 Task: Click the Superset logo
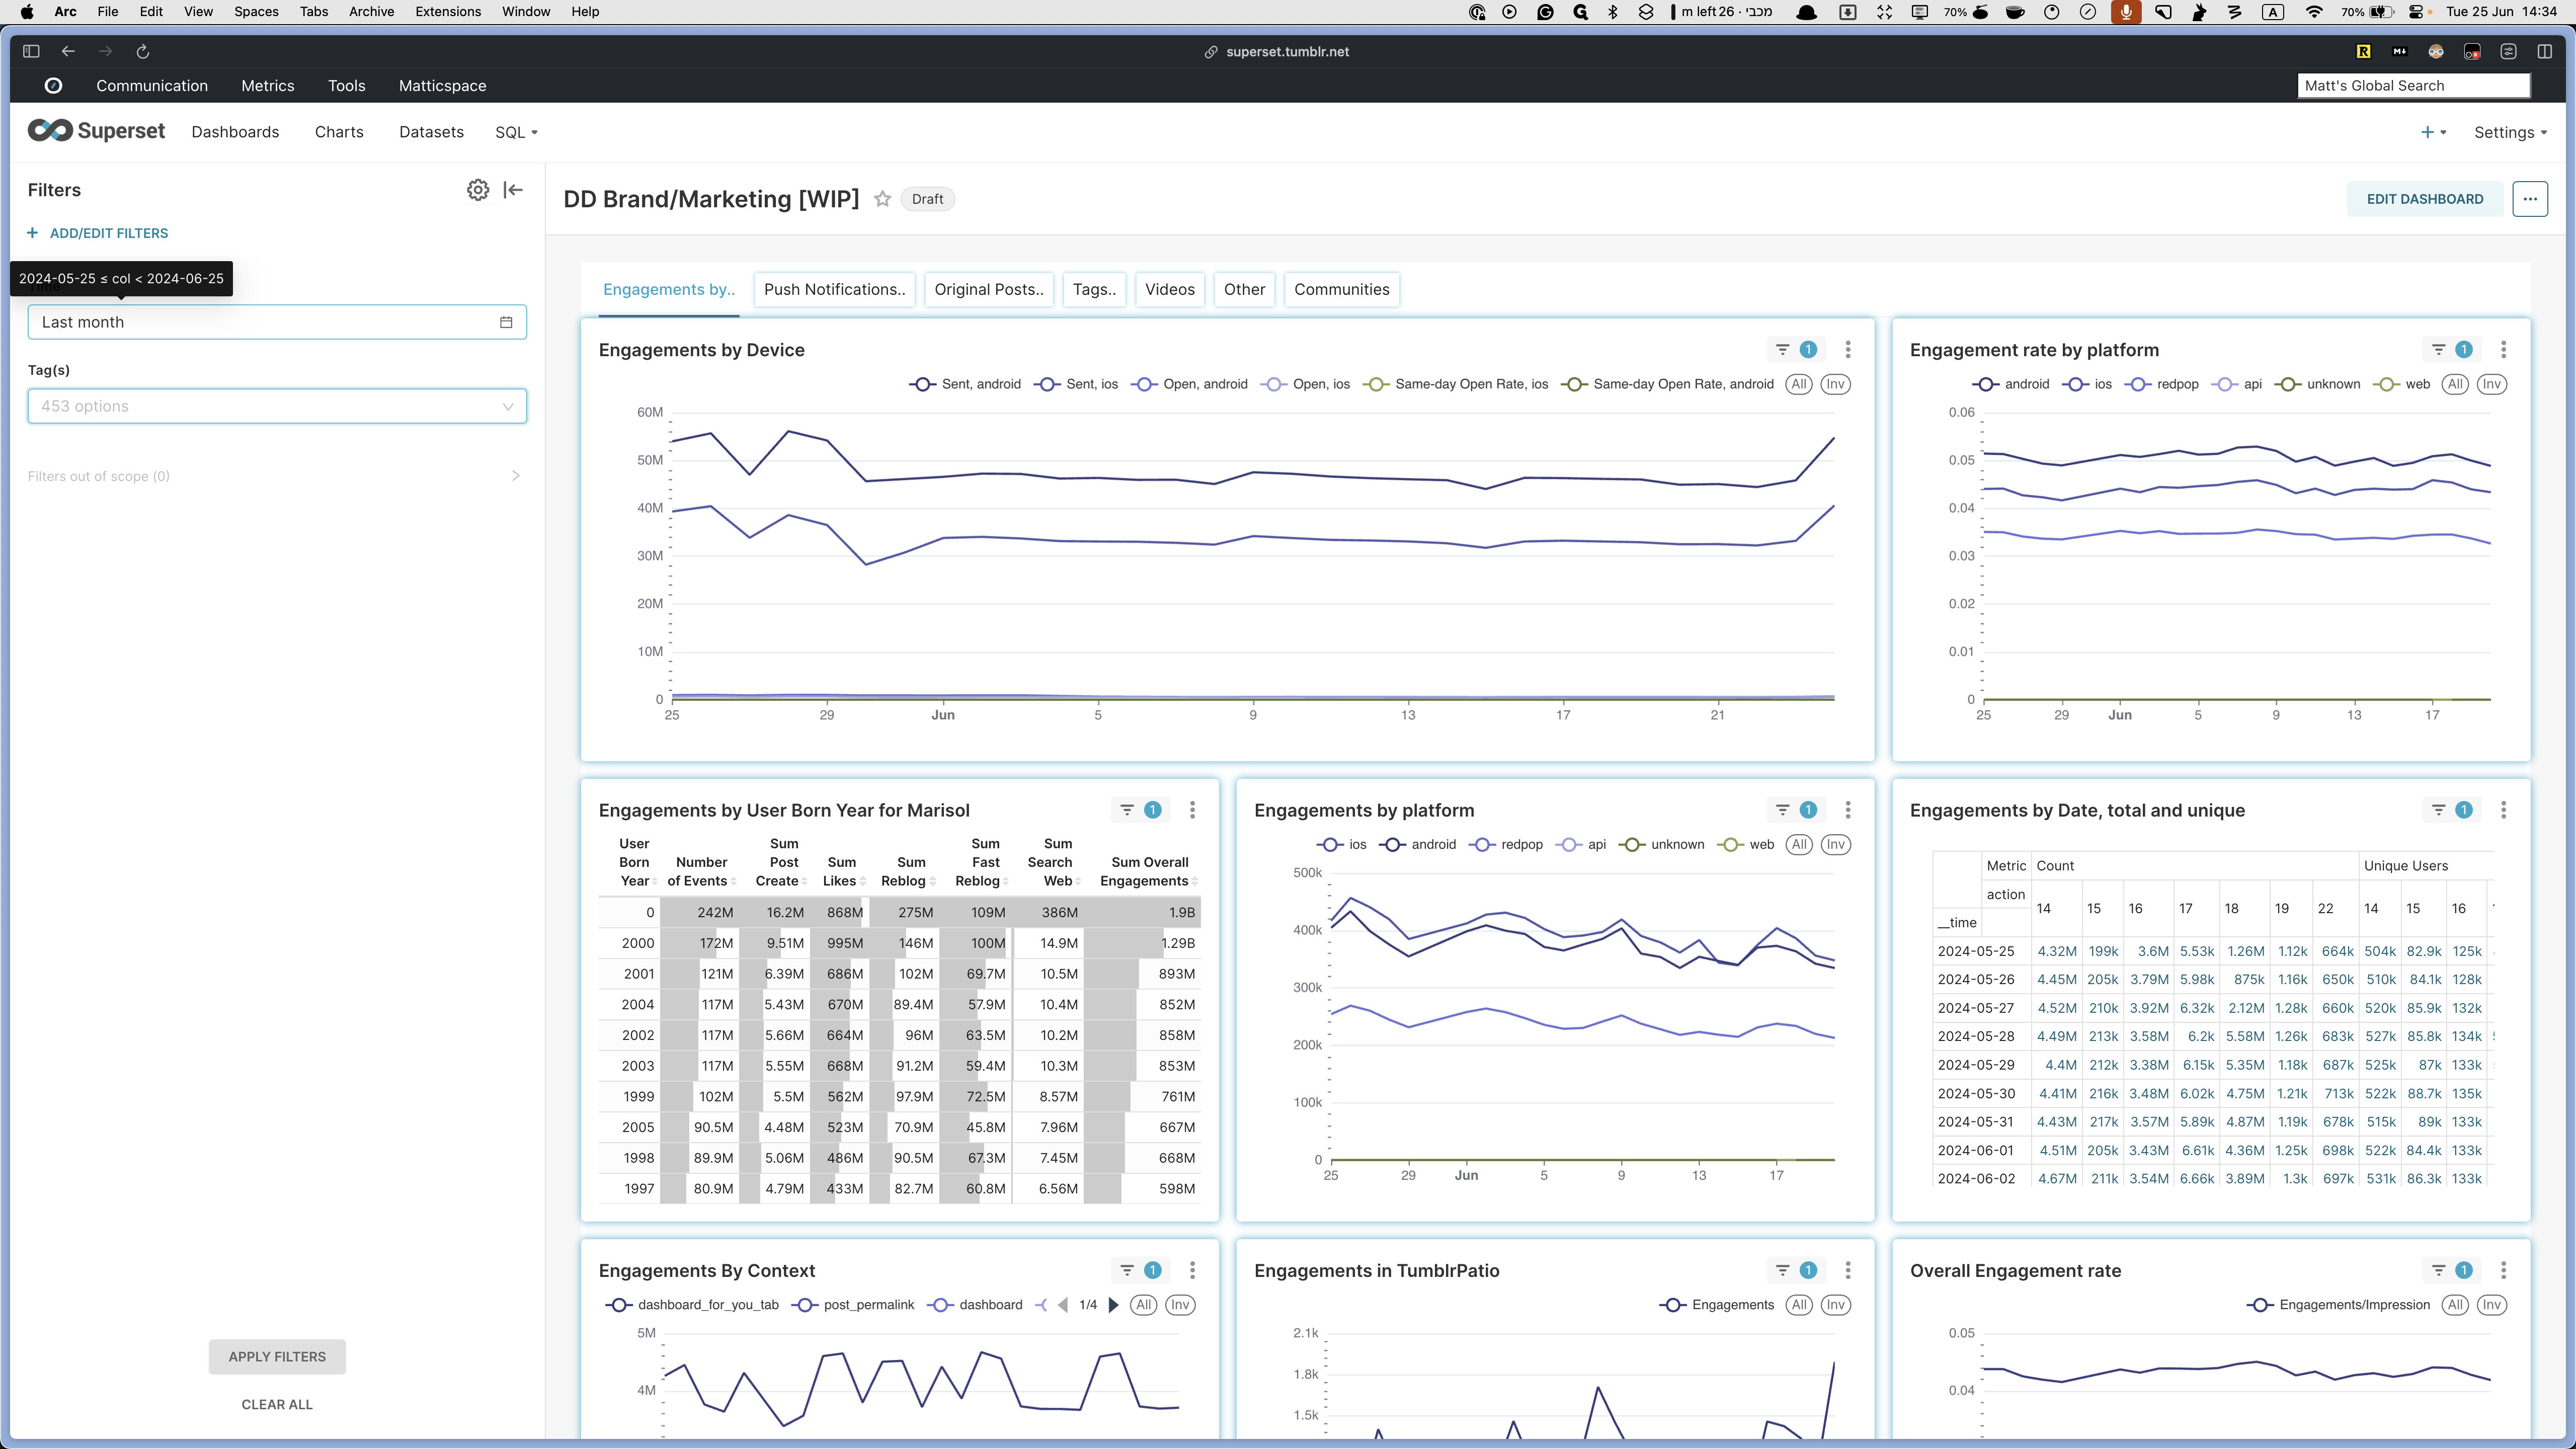[x=96, y=131]
